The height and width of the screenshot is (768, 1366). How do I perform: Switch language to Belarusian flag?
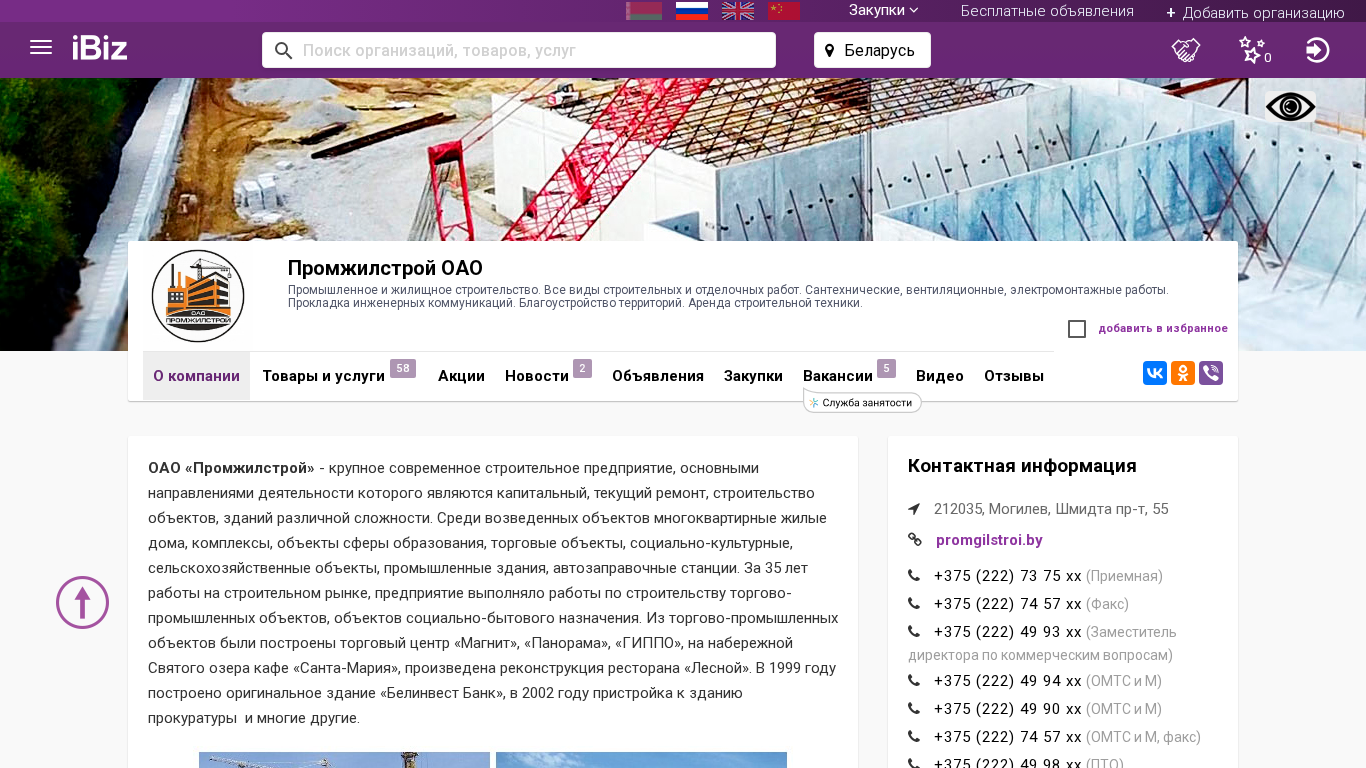click(644, 11)
